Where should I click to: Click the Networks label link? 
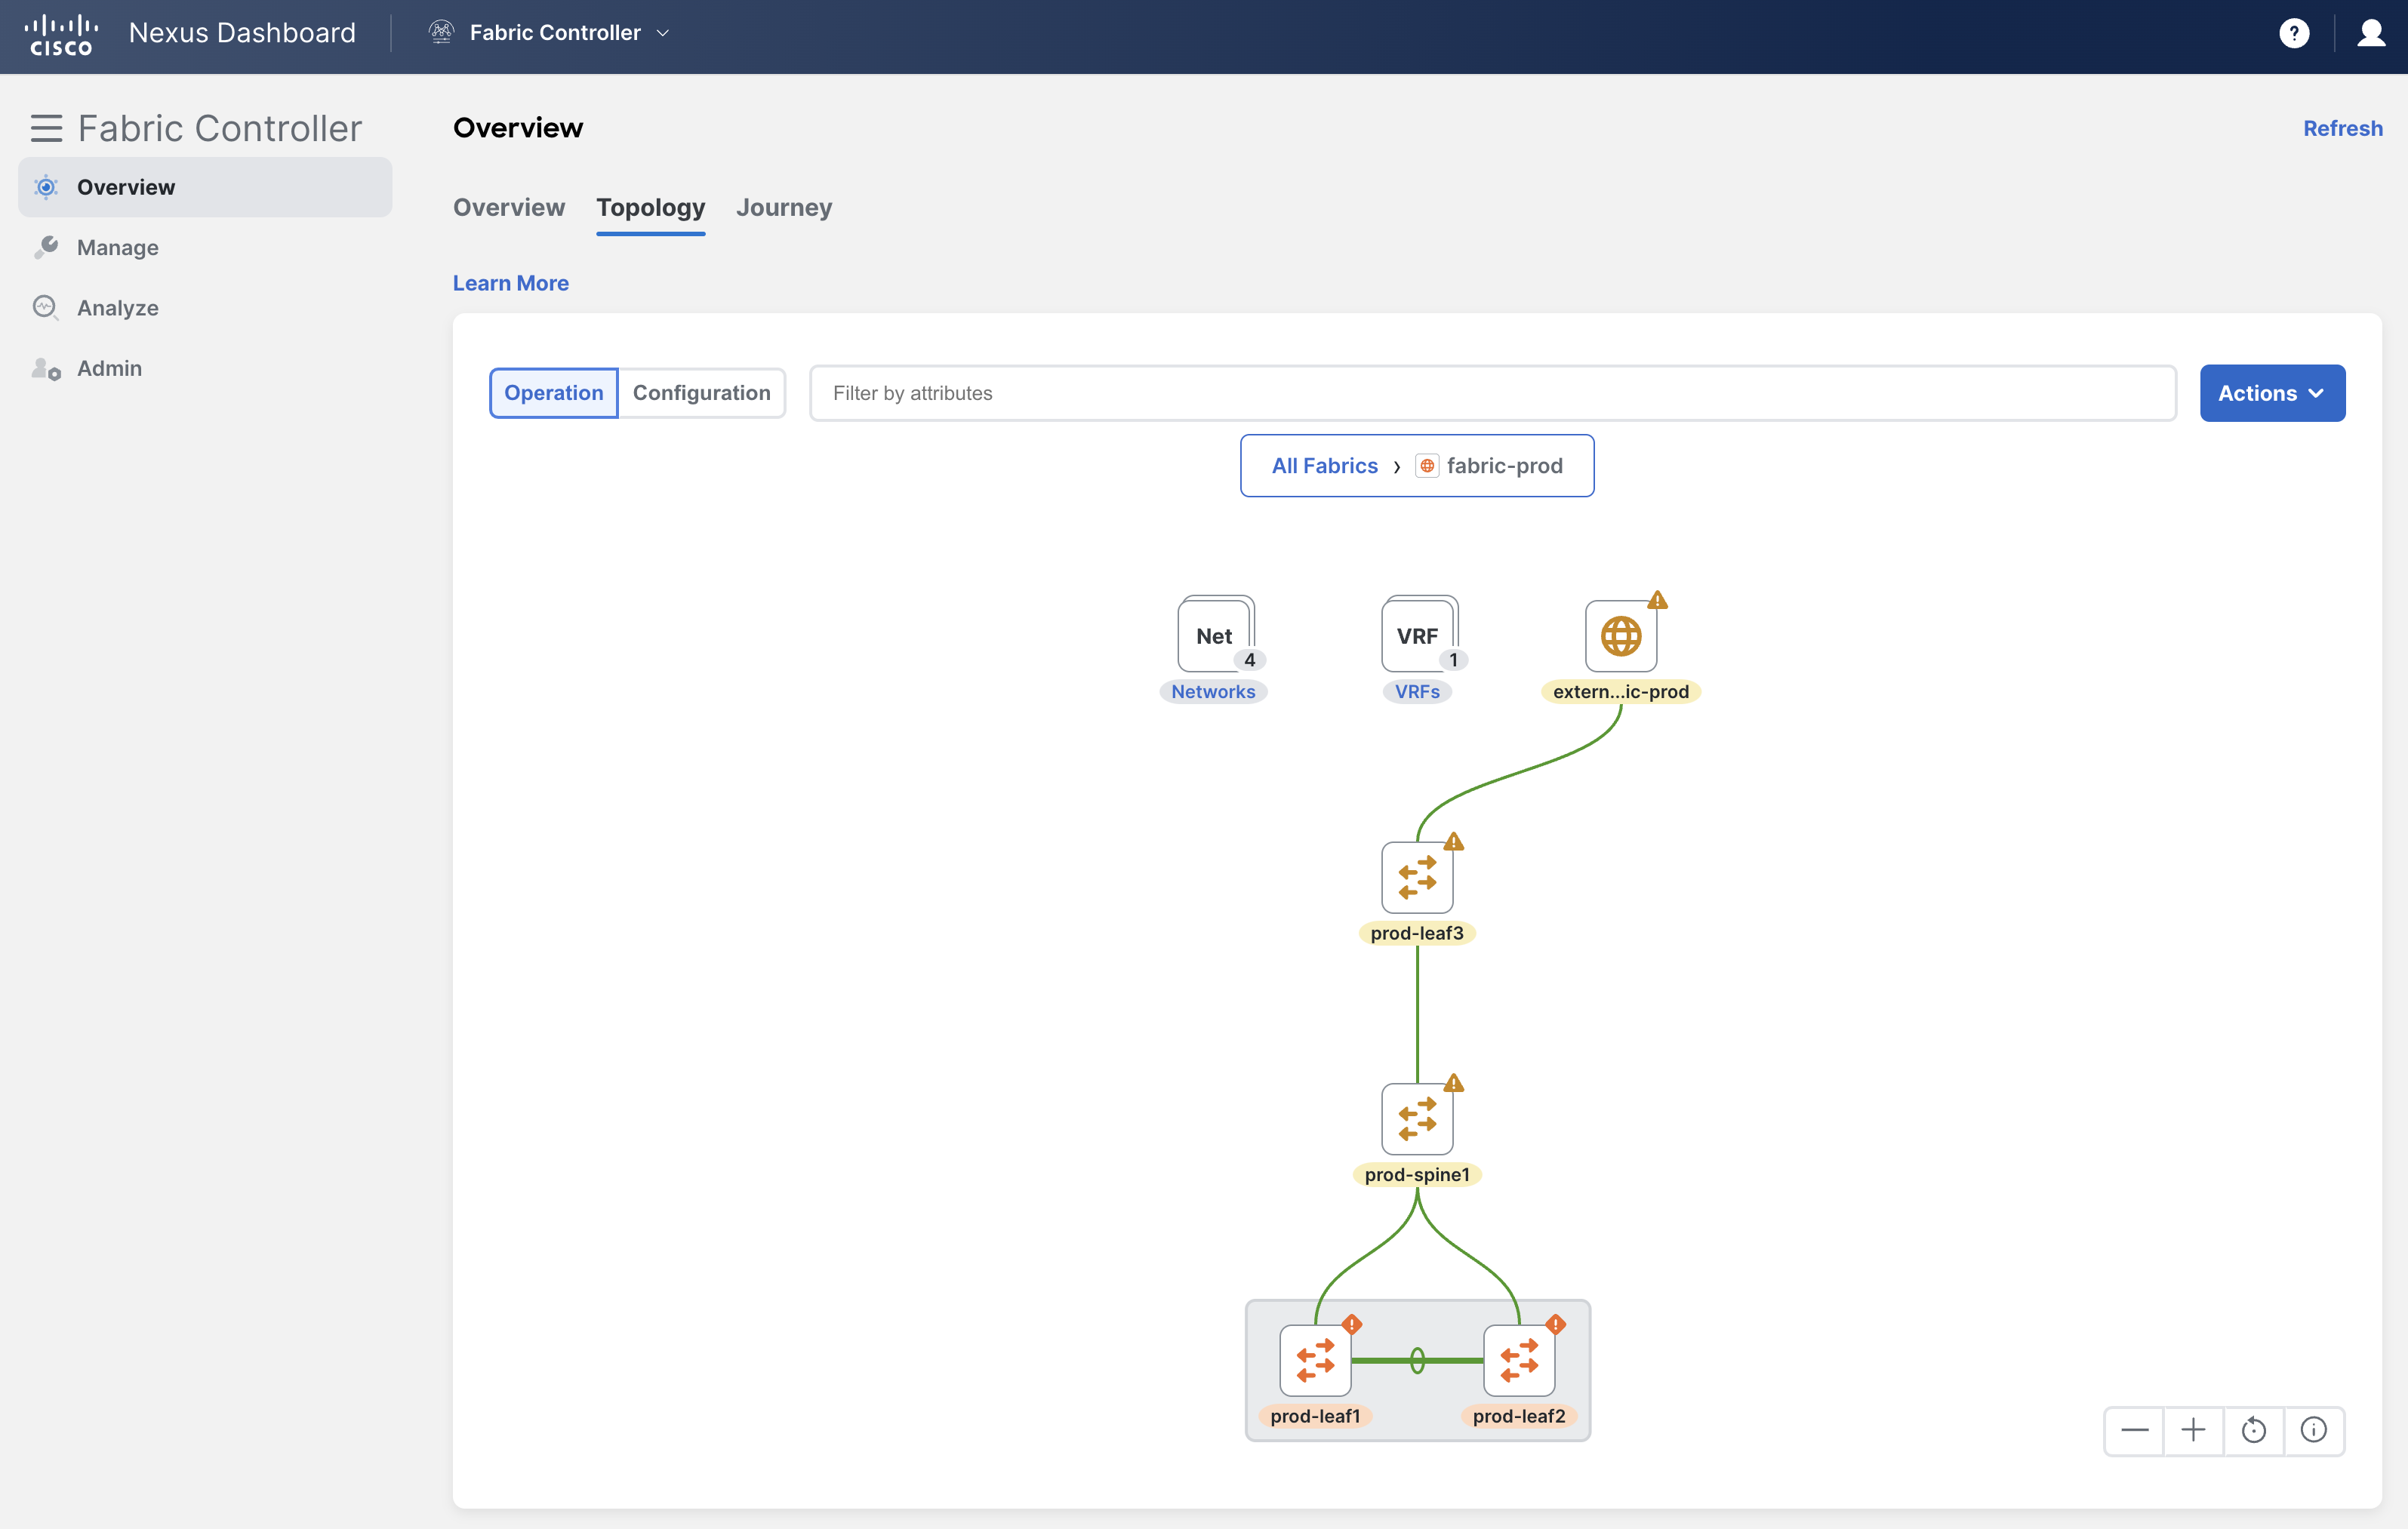pyautogui.click(x=1213, y=692)
